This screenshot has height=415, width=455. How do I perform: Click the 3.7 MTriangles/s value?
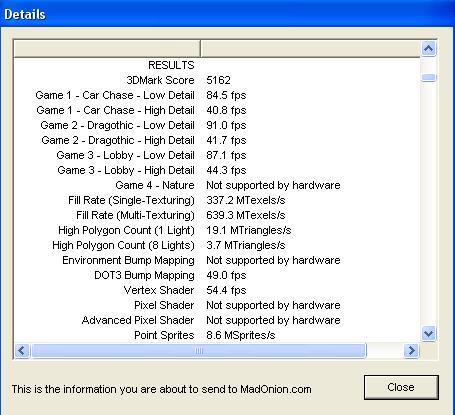246,245
